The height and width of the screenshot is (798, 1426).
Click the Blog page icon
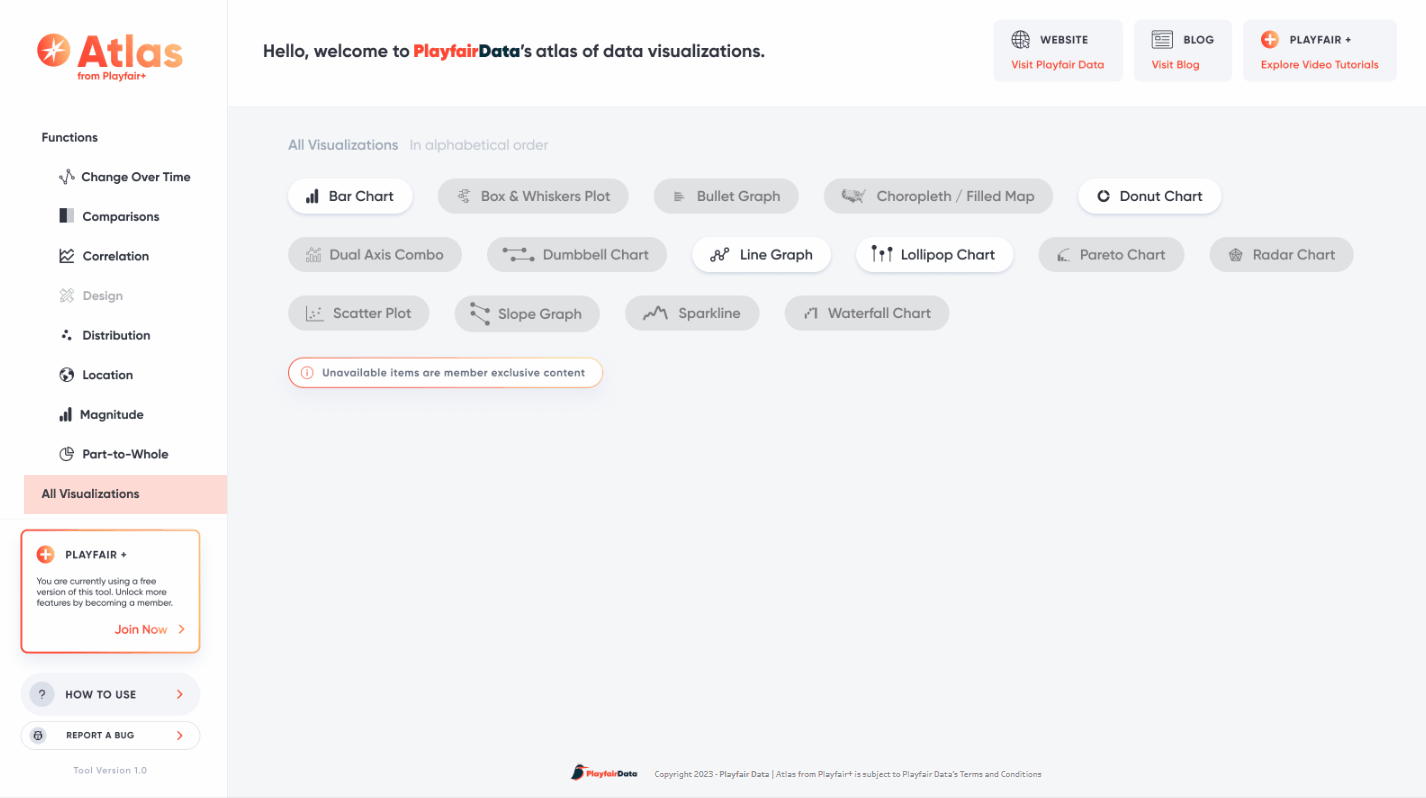(x=1162, y=40)
